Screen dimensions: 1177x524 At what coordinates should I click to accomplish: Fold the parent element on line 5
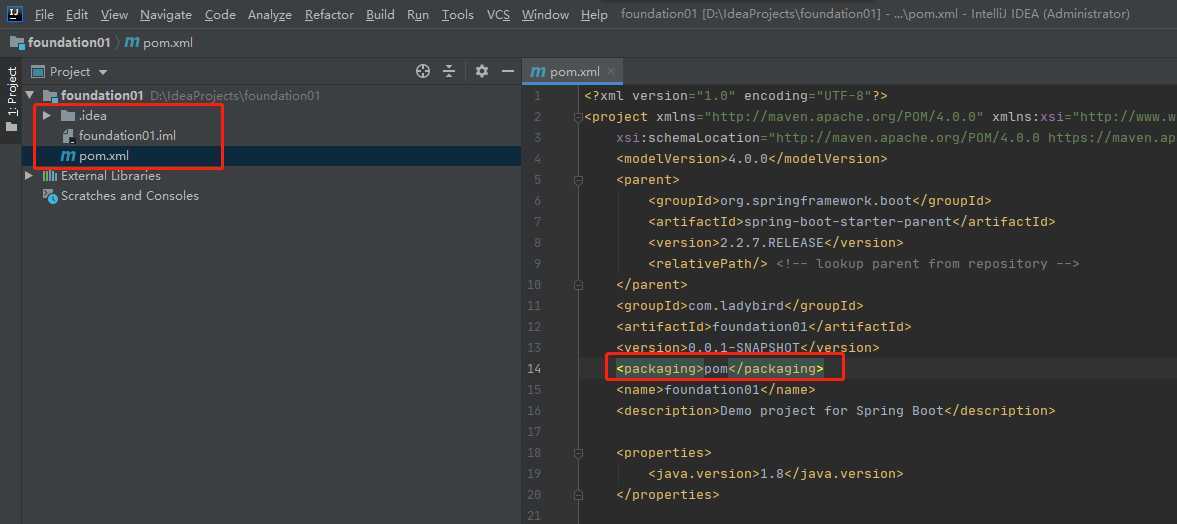578,180
